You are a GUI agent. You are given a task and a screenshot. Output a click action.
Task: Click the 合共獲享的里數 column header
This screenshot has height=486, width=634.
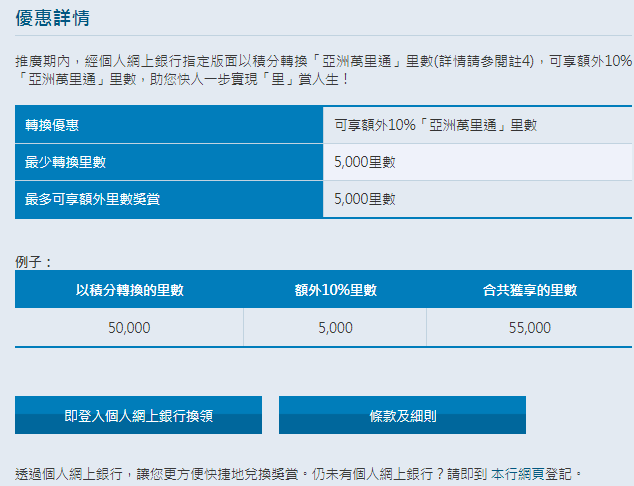click(529, 289)
